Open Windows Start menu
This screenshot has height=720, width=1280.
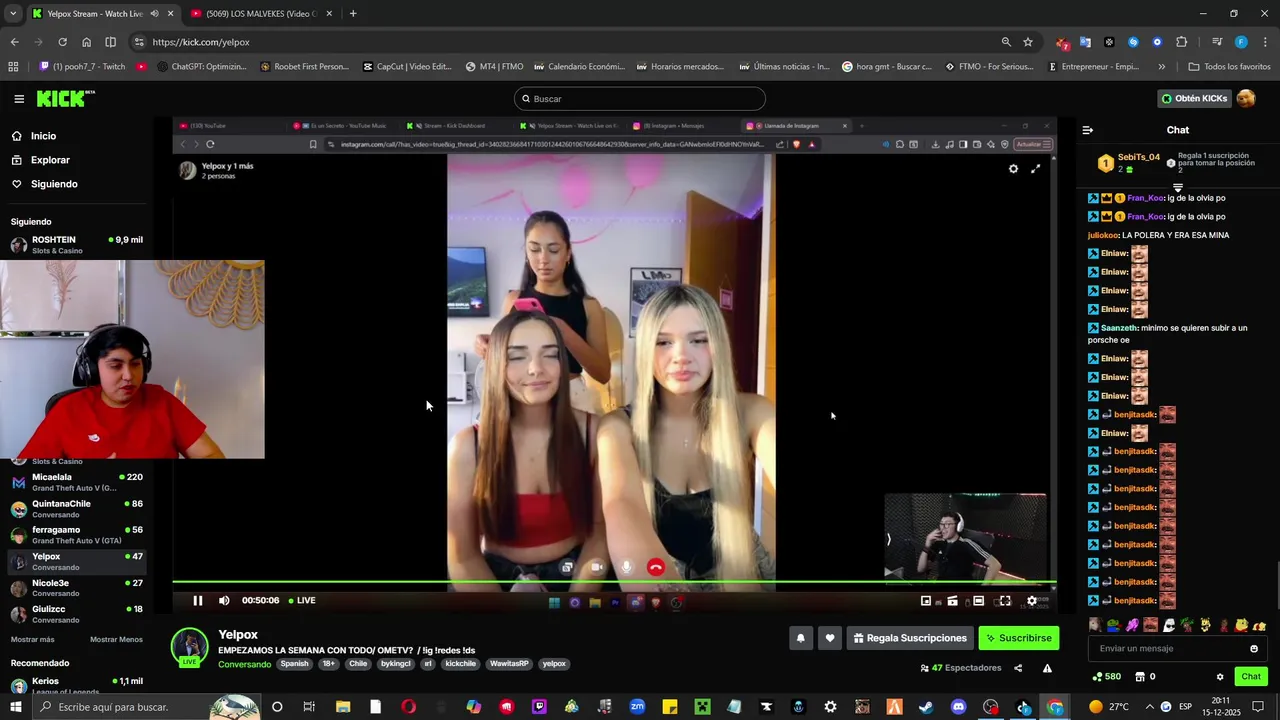click(x=16, y=707)
